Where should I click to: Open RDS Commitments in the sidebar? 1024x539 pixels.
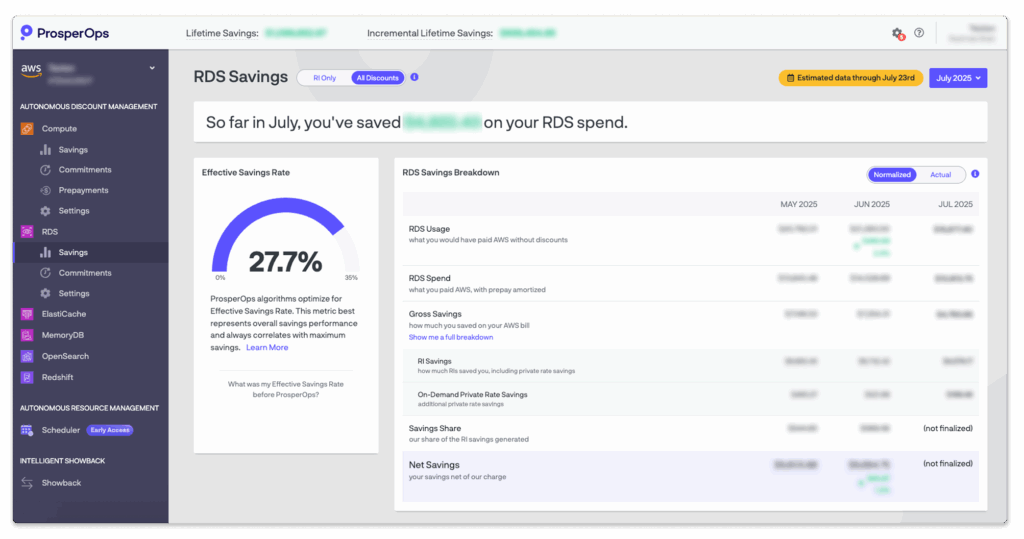tap(84, 273)
